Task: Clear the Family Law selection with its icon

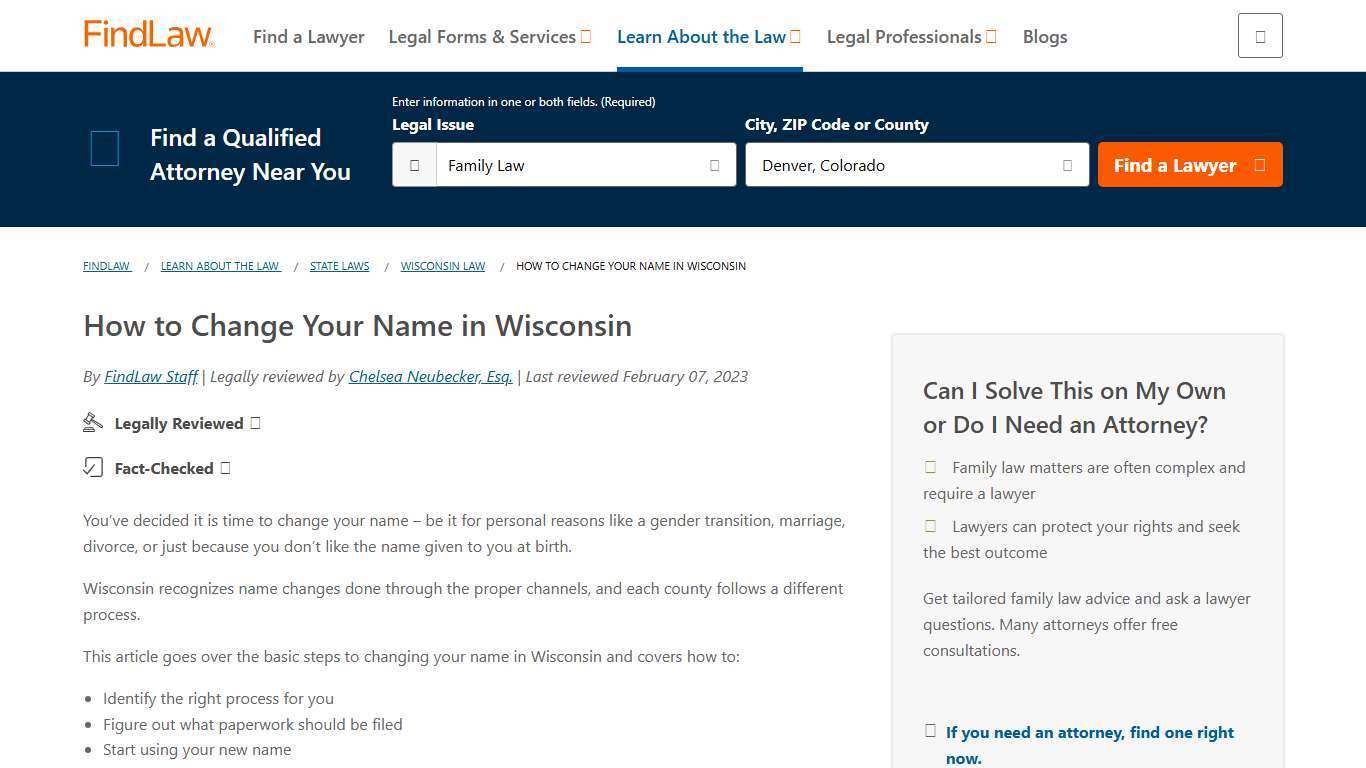Action: click(x=714, y=165)
